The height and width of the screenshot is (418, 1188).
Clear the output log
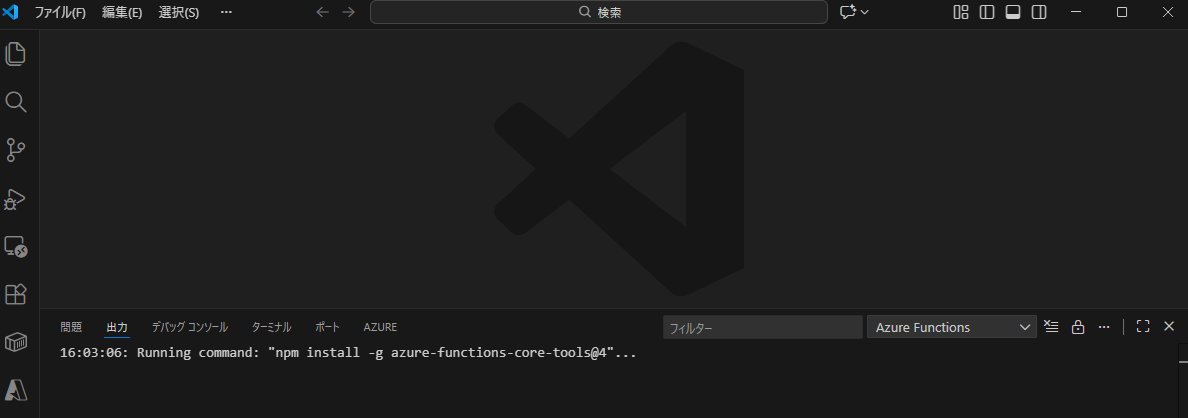pyautogui.click(x=1051, y=327)
